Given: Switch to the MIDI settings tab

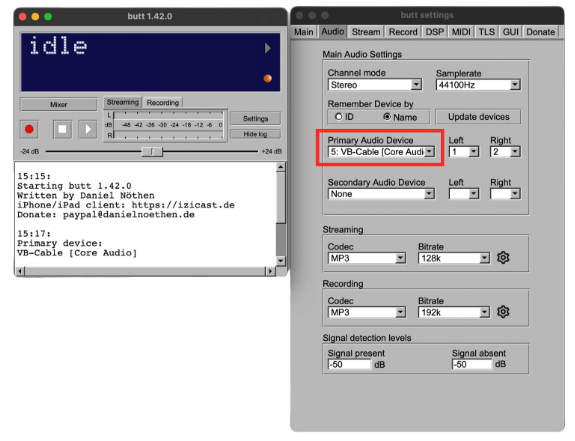Looking at the screenshot, I should pyautogui.click(x=461, y=32).
